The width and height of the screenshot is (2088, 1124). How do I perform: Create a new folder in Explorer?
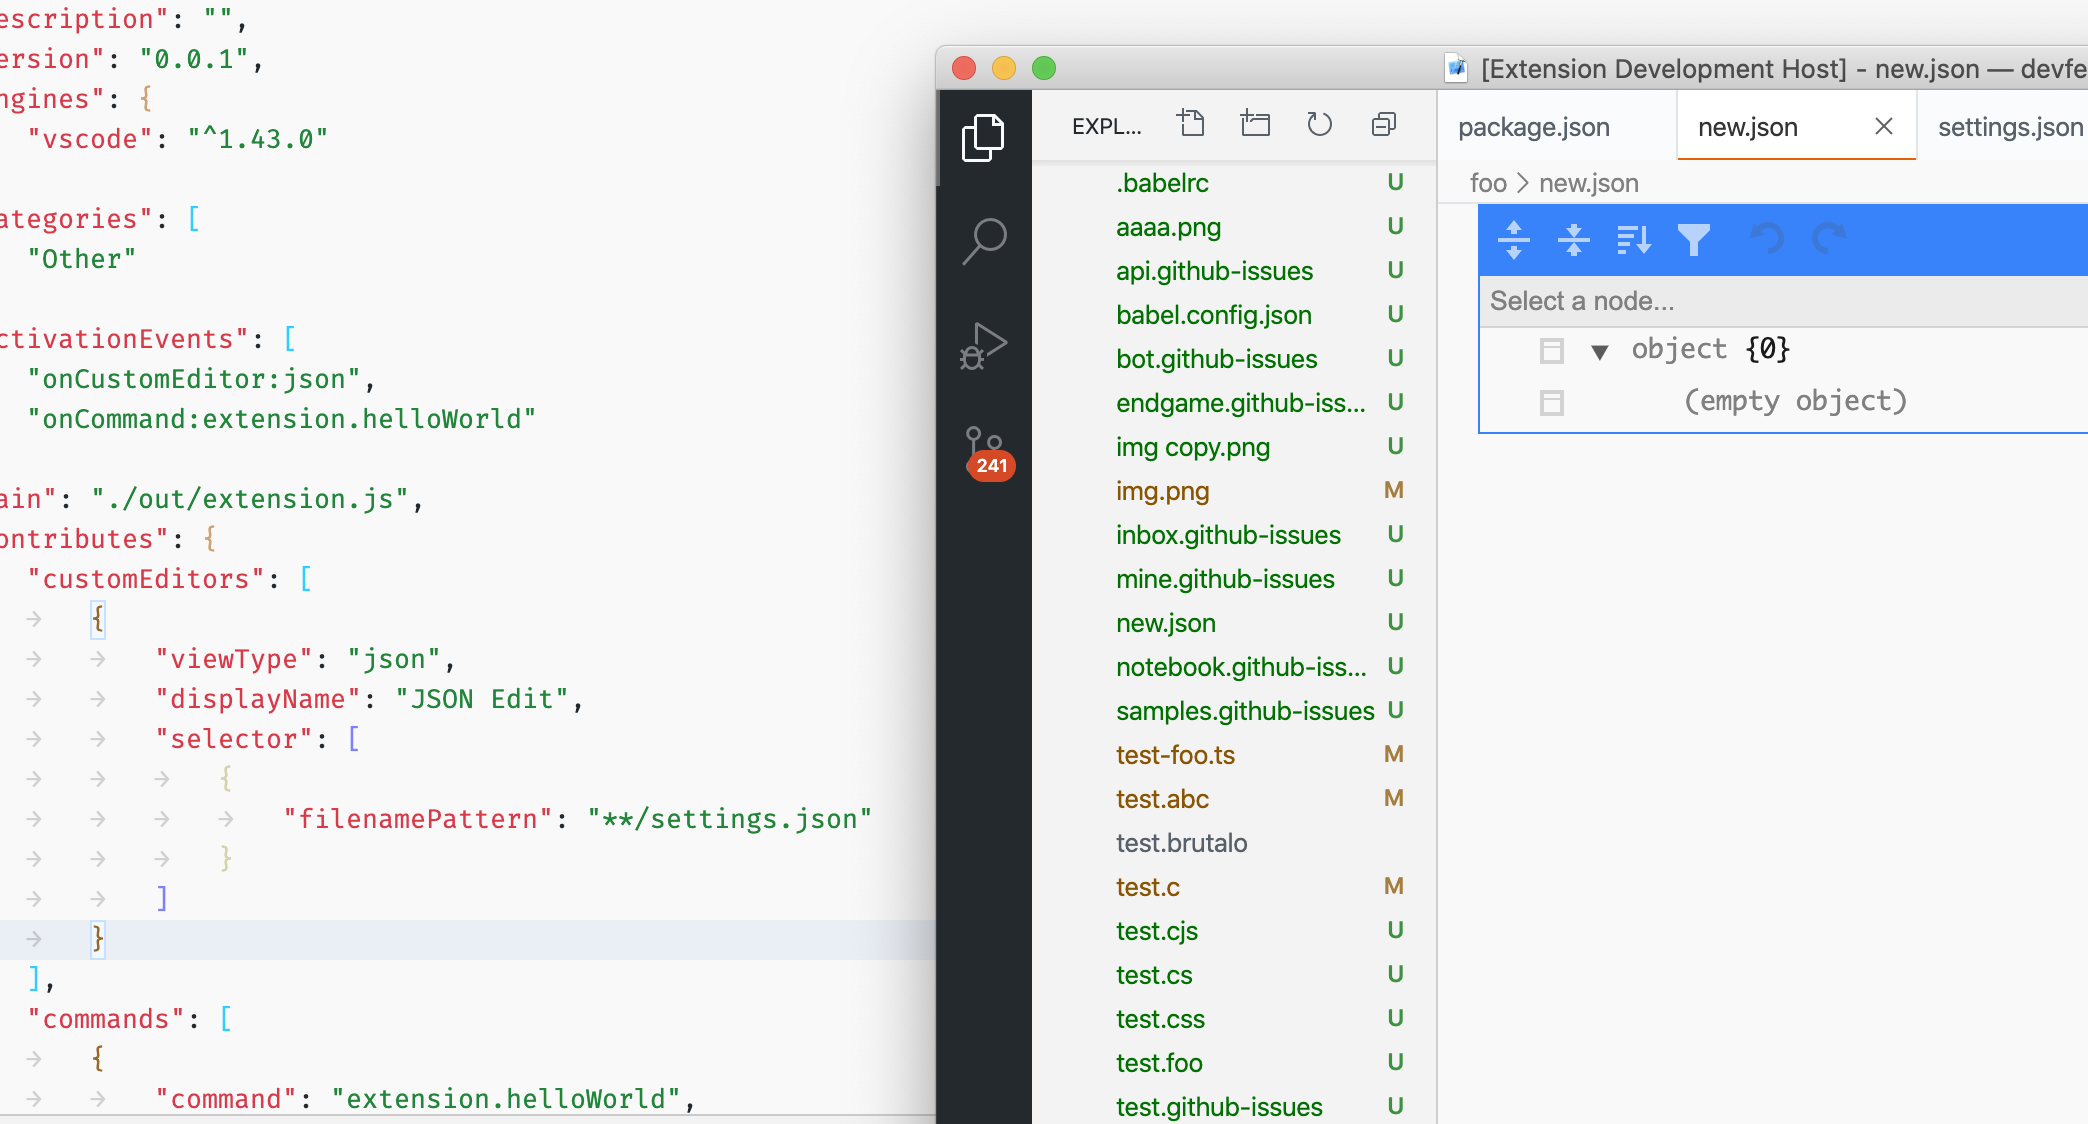(x=1255, y=124)
